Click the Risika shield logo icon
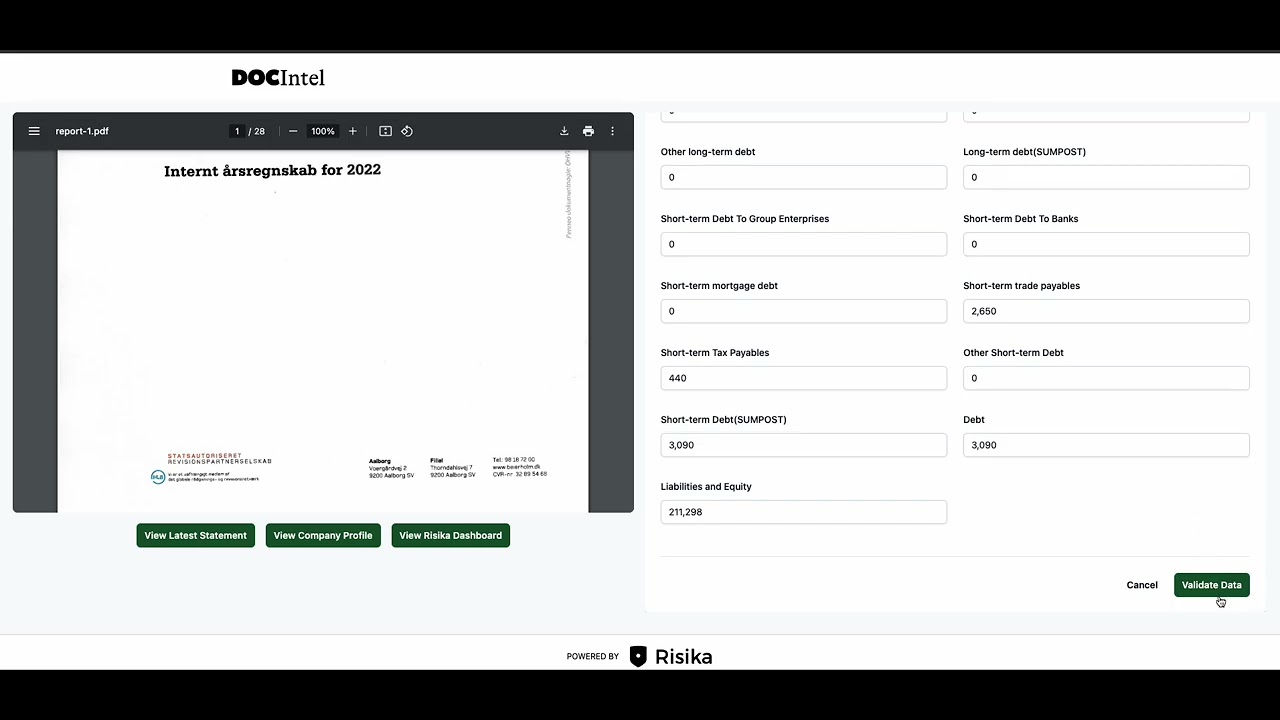 click(x=638, y=657)
